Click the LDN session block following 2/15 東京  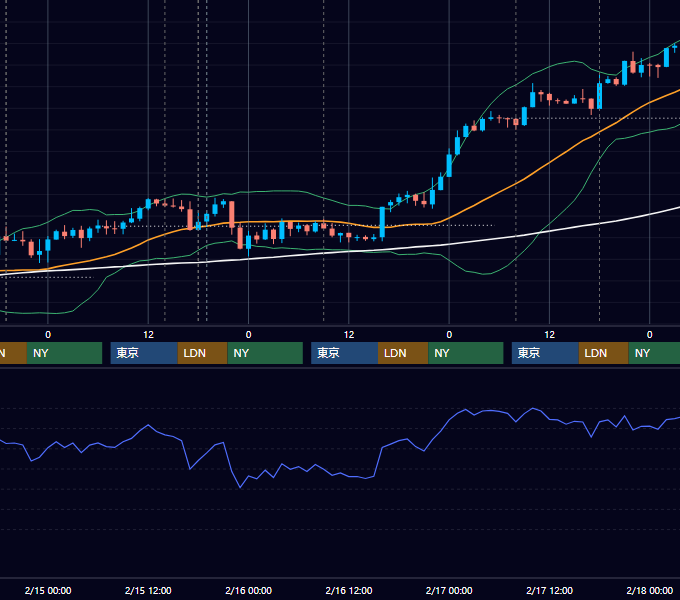point(203,353)
